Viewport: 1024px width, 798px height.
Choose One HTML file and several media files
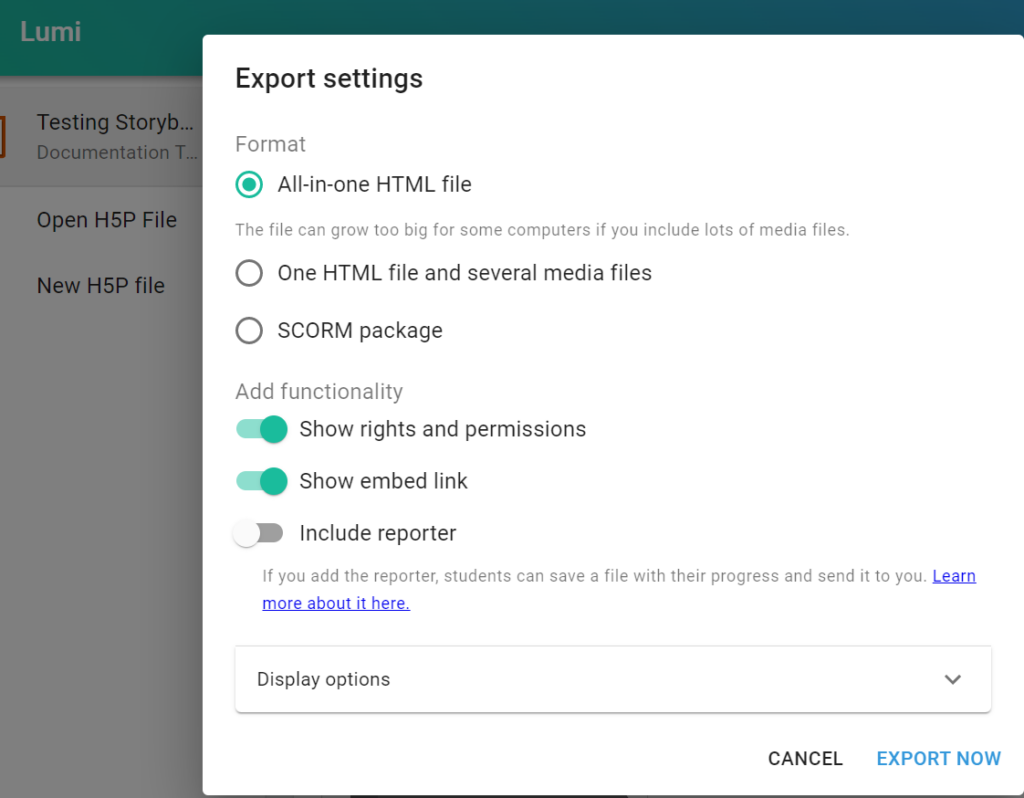pos(249,273)
